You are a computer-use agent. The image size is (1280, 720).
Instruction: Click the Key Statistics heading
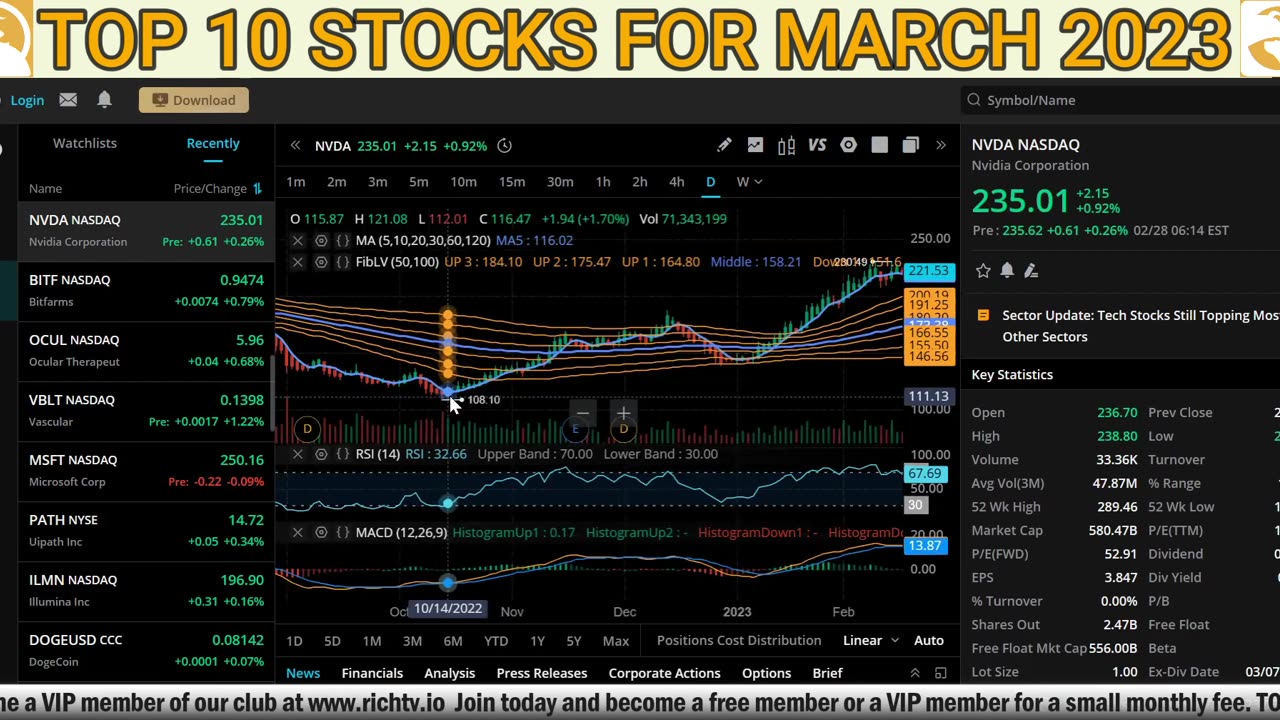1012,375
